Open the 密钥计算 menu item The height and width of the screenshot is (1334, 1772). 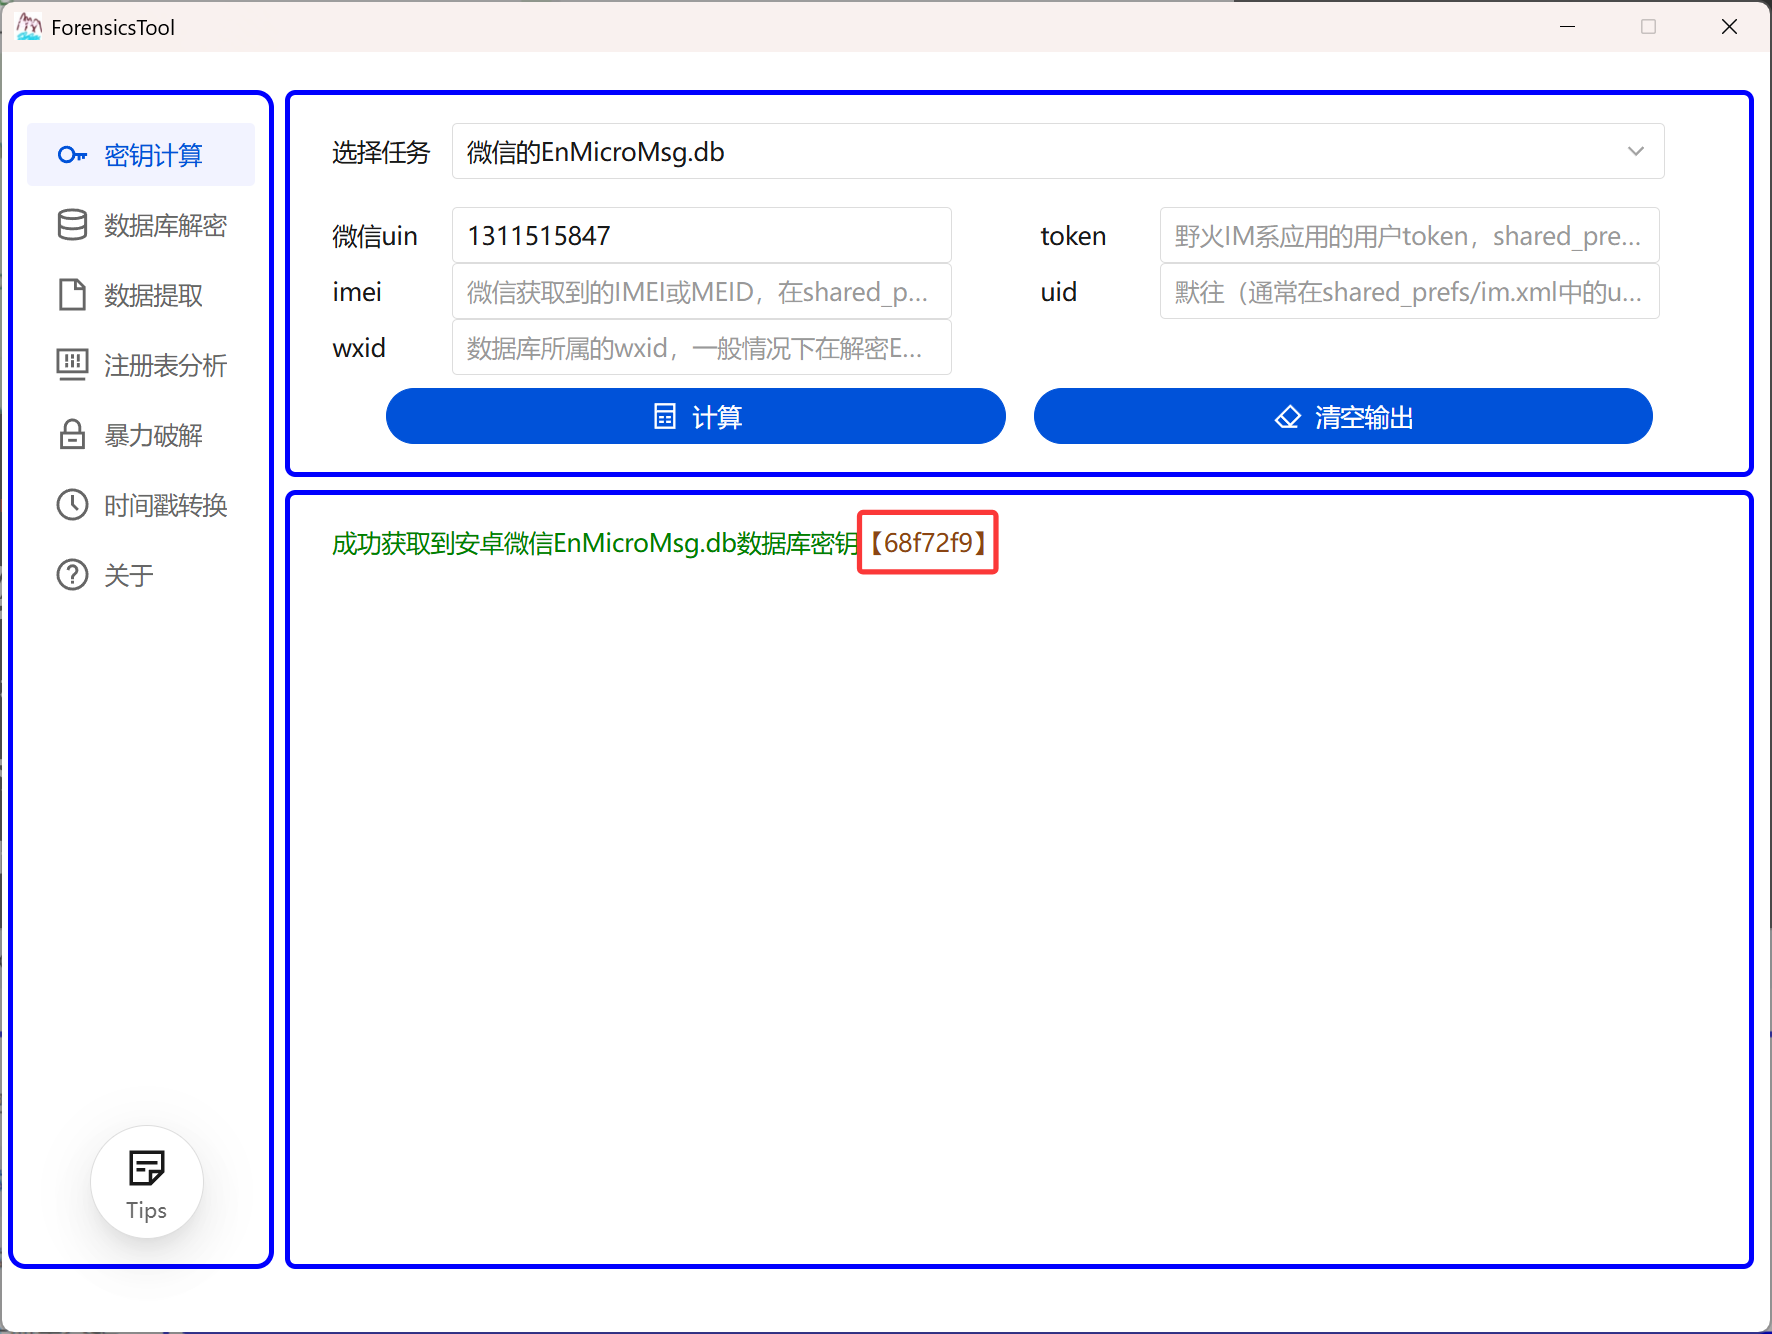tap(141, 155)
